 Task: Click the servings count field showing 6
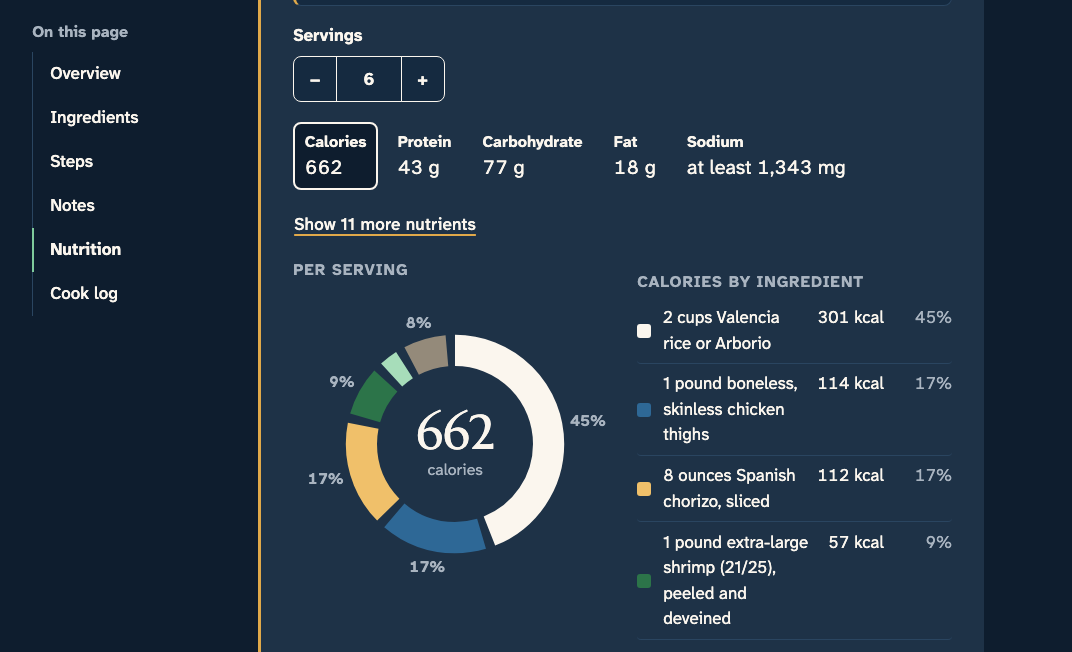click(x=368, y=79)
